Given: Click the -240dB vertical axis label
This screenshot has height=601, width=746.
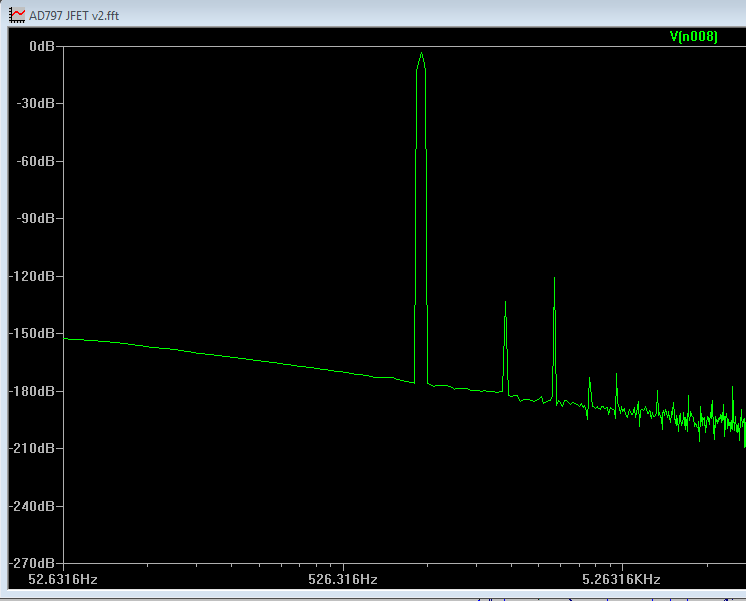Looking at the screenshot, I should [x=32, y=506].
